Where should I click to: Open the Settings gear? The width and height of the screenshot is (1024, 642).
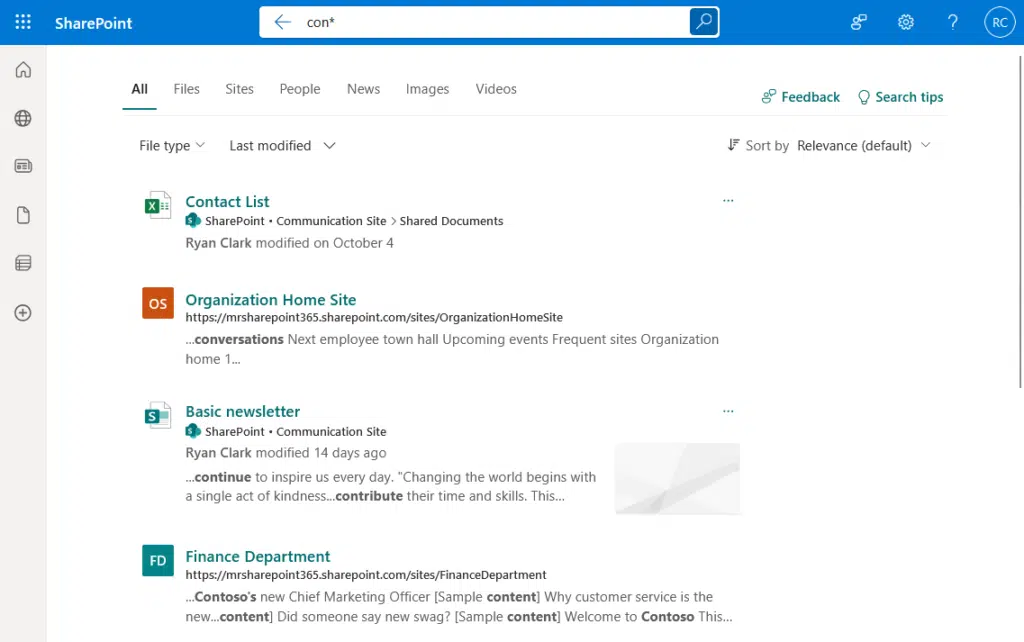pos(906,22)
